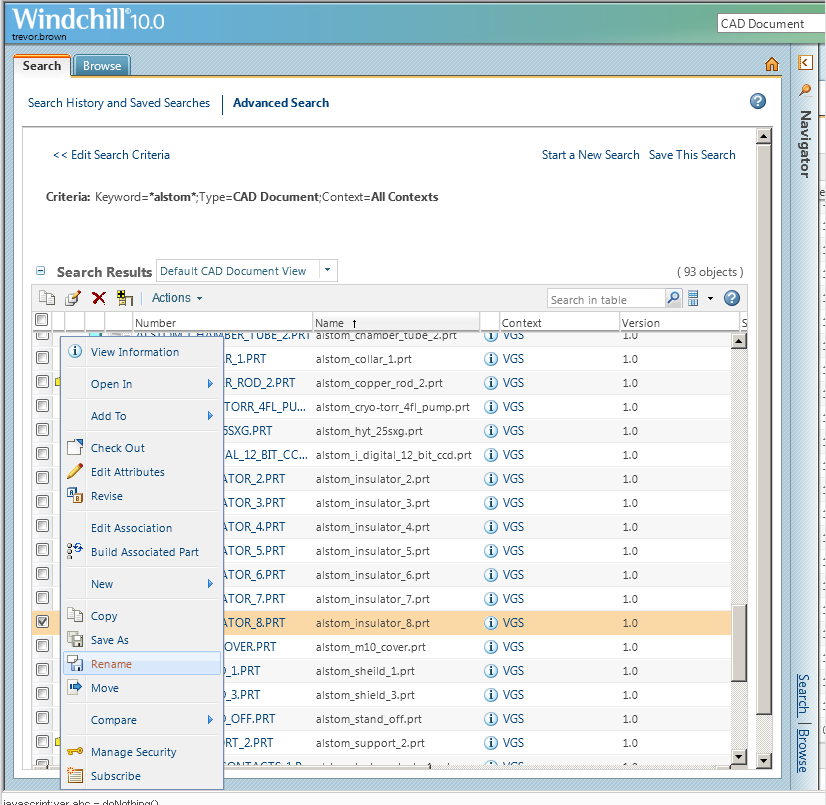
Task: Open info icon for alstom_collar_1.prt
Action: (x=490, y=359)
